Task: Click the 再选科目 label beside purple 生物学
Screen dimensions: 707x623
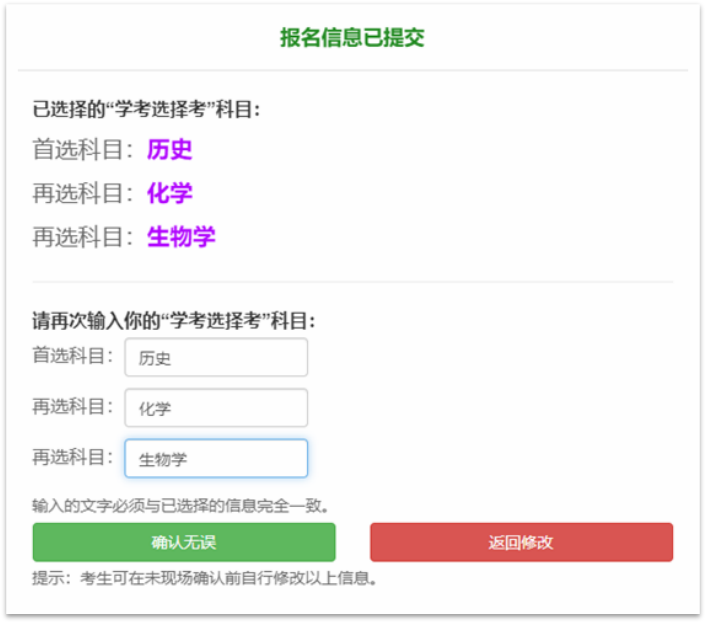Action: click(83, 237)
